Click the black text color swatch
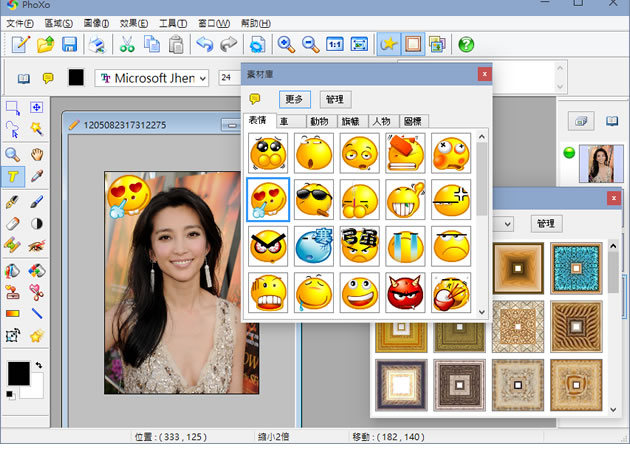This screenshot has width=630, height=451. [x=76, y=78]
